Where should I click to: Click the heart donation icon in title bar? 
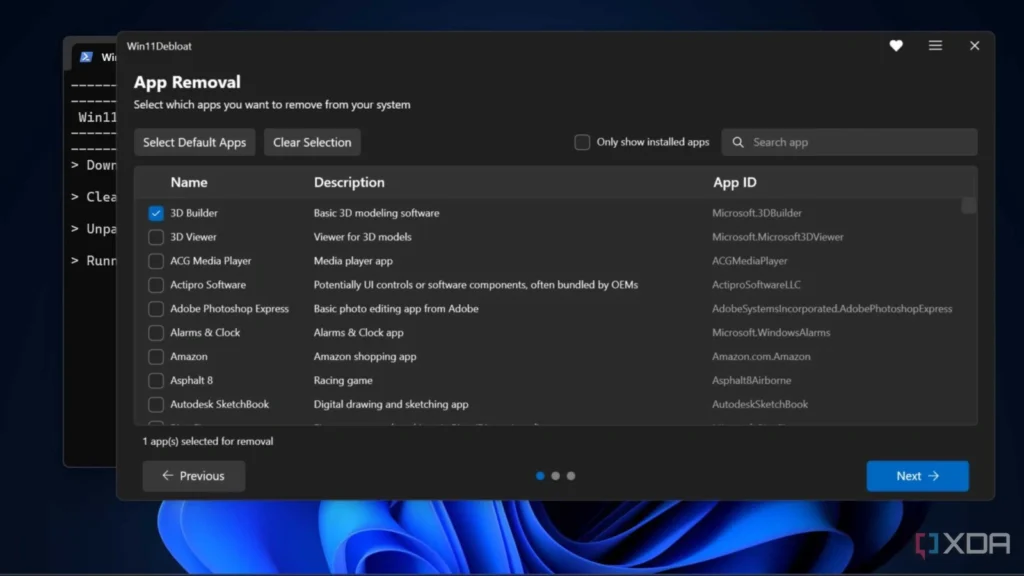coord(895,46)
